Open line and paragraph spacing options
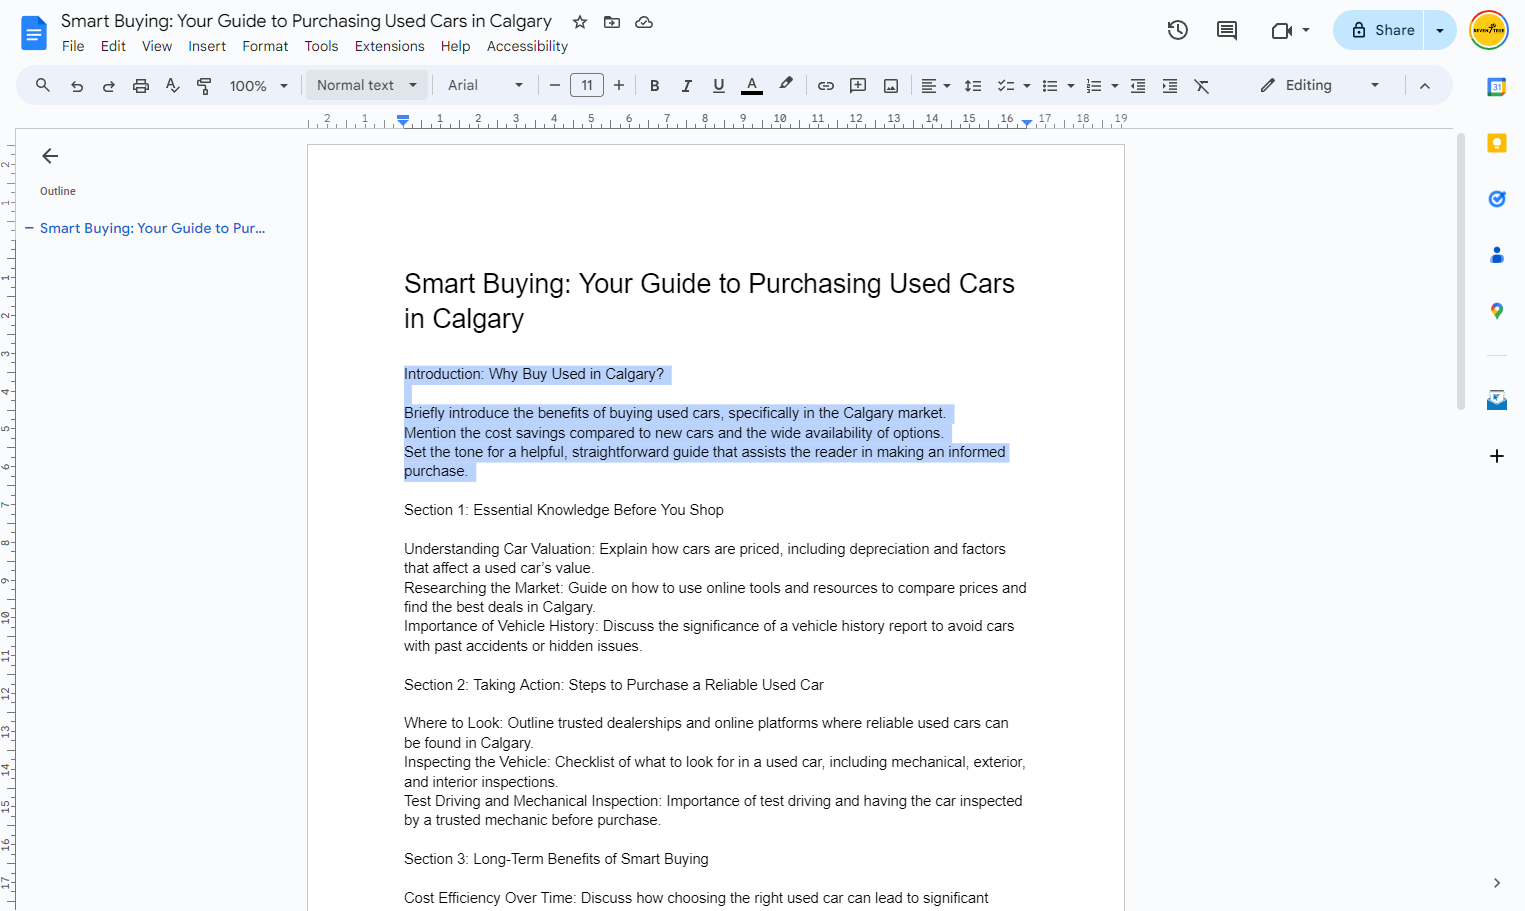This screenshot has height=911, width=1525. [x=973, y=86]
